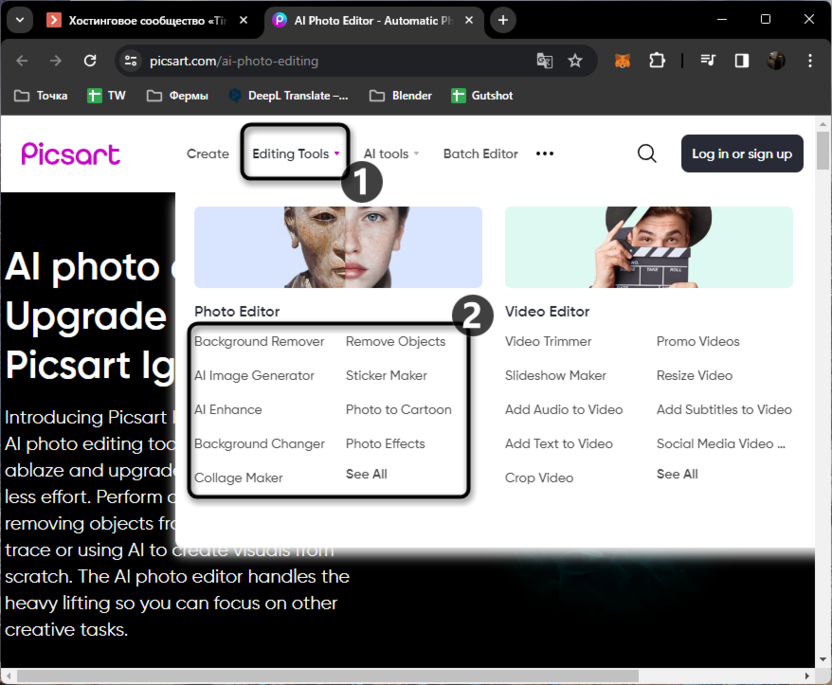Open a new browser tab

503,20
